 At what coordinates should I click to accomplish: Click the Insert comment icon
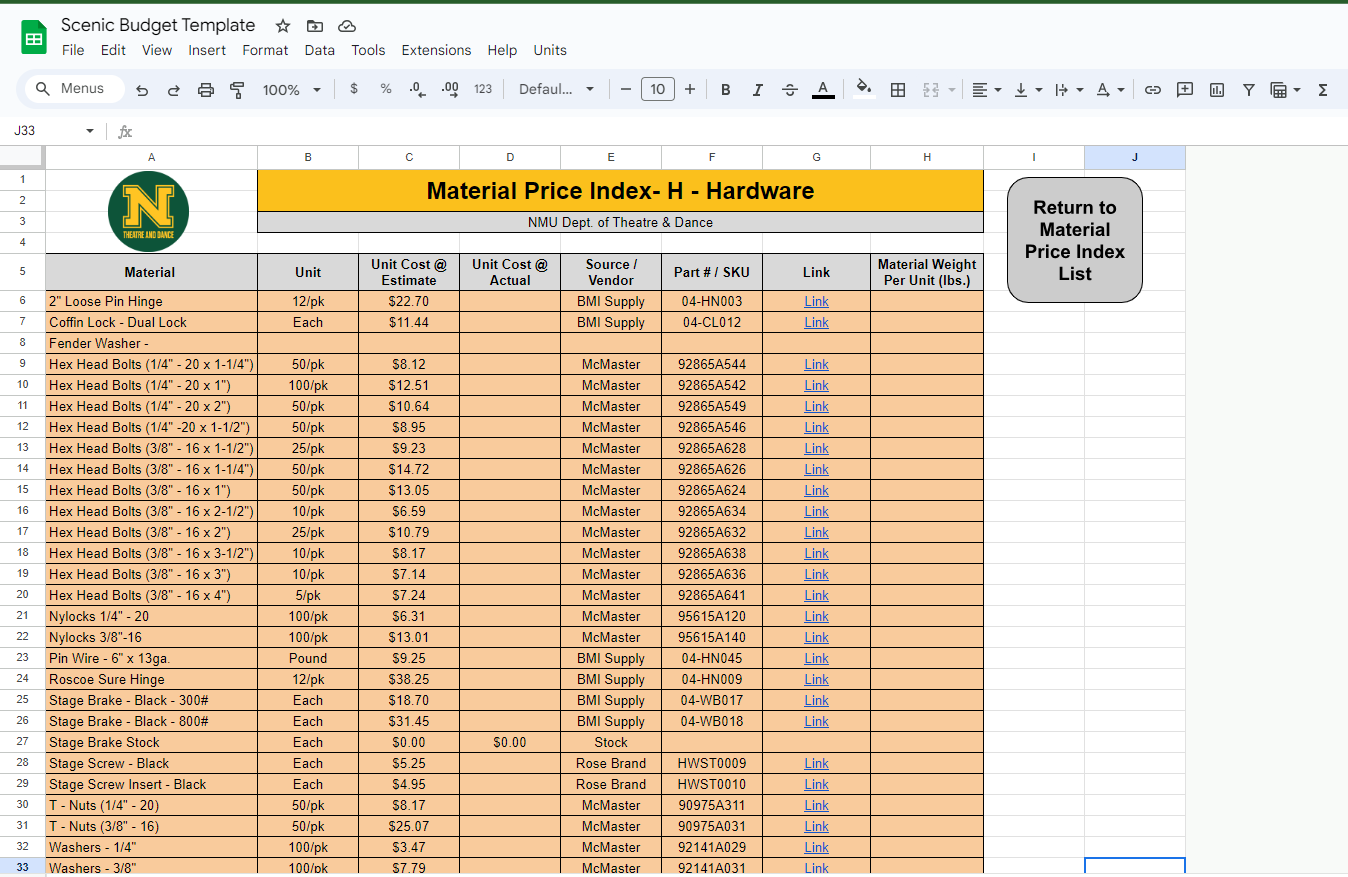1185,90
